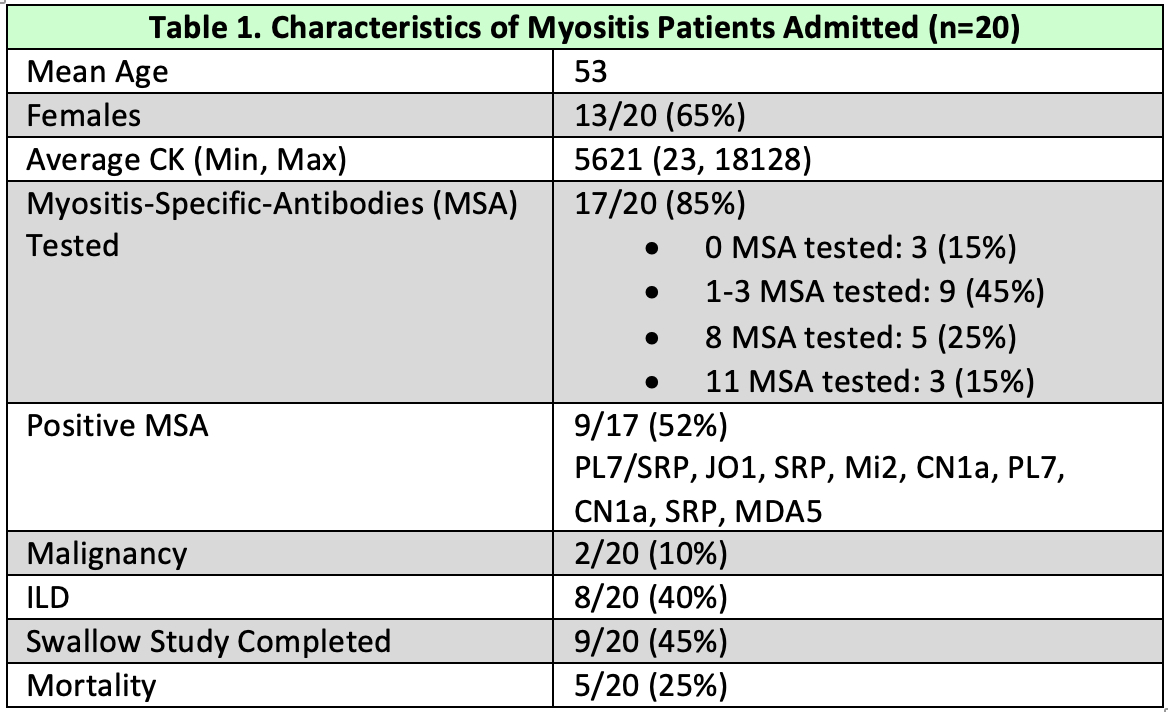
Task: Select the Females row label
Action: tap(84, 115)
